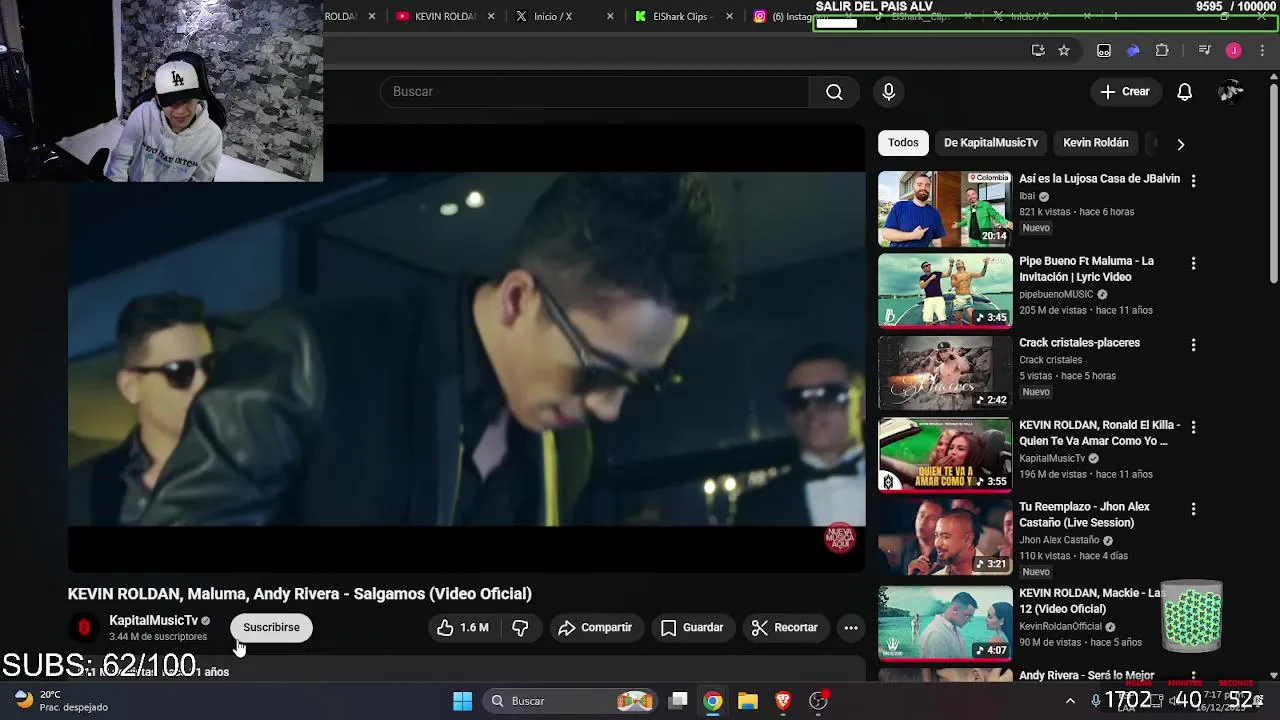Start voice search with microphone icon
The image size is (1280, 720).
(888, 92)
